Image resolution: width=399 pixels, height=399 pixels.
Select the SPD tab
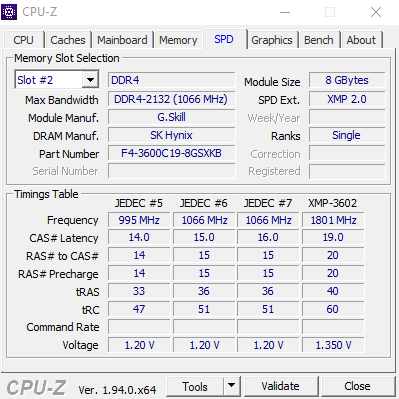(x=224, y=39)
